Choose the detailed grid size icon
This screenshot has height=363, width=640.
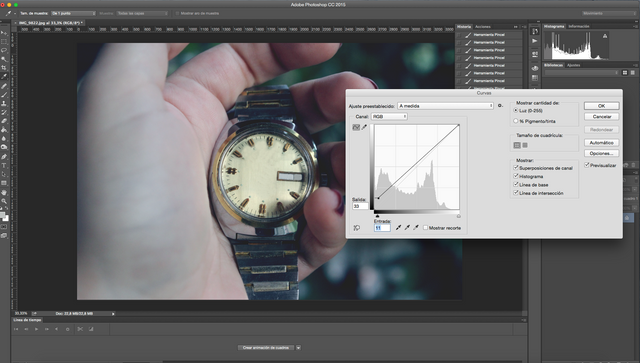click(525, 145)
